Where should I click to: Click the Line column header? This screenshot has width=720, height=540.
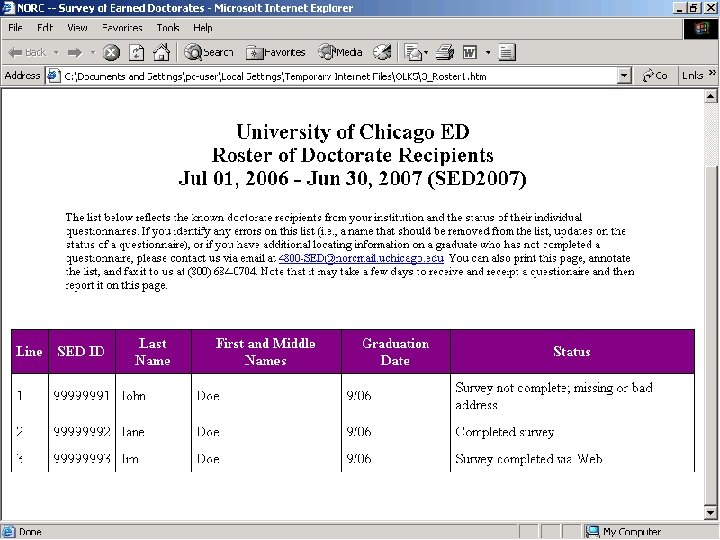tap(29, 351)
